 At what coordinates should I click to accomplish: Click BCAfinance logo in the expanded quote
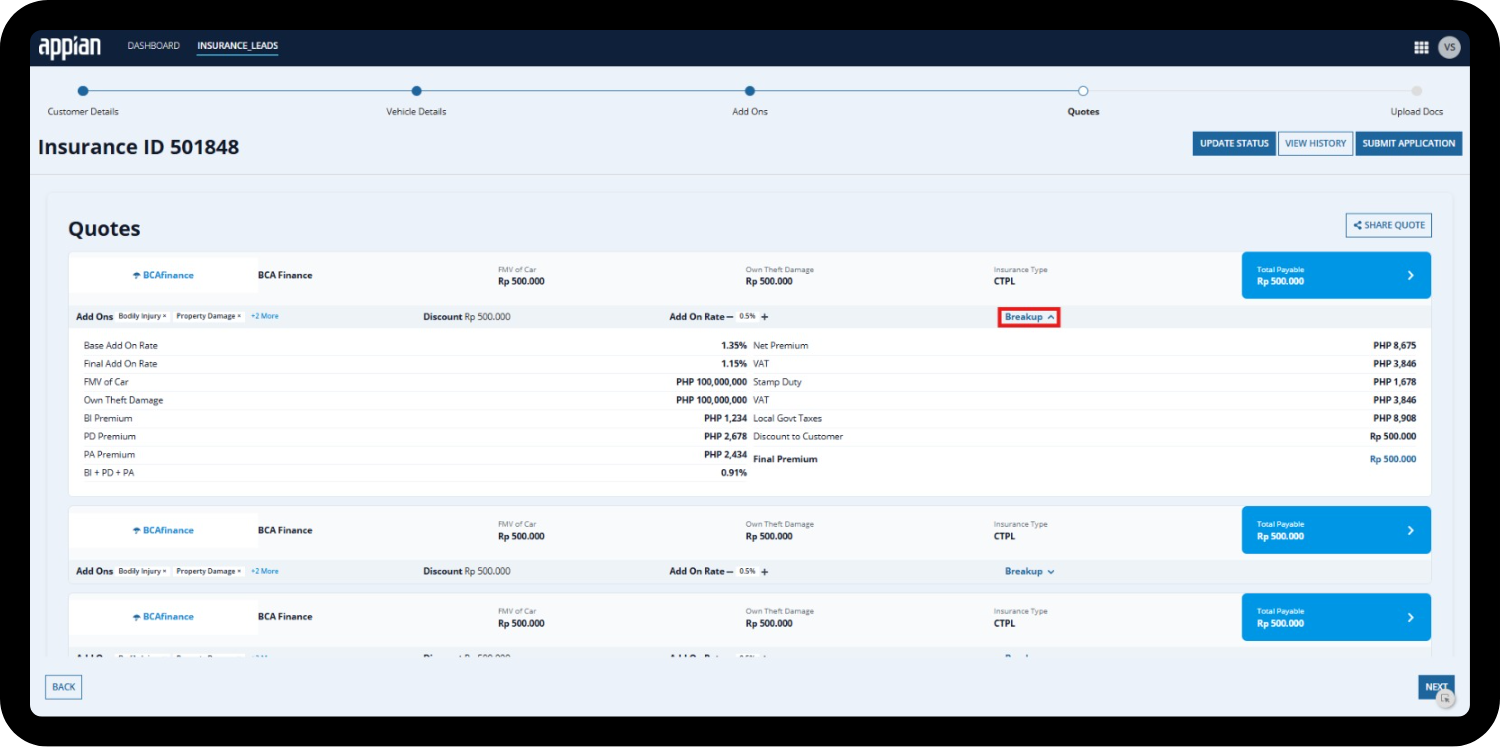pos(163,275)
